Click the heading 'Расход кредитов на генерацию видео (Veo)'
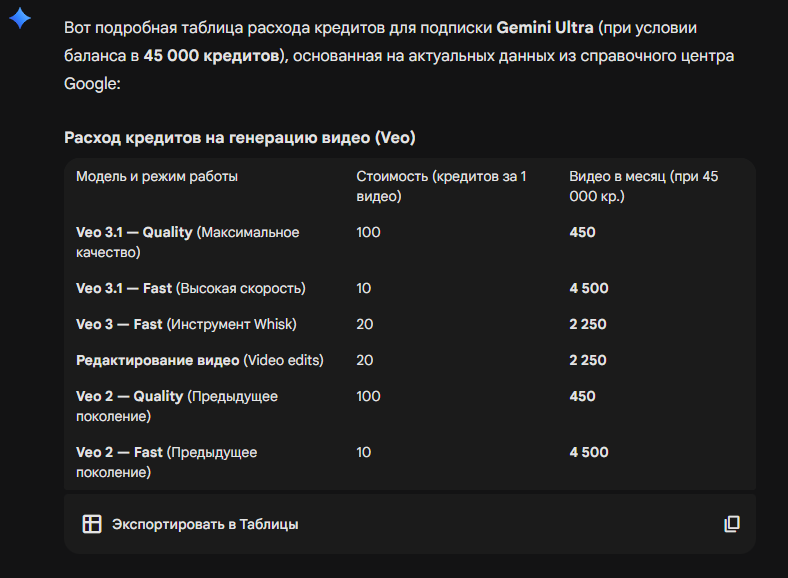This screenshot has width=788, height=578. coord(239,137)
